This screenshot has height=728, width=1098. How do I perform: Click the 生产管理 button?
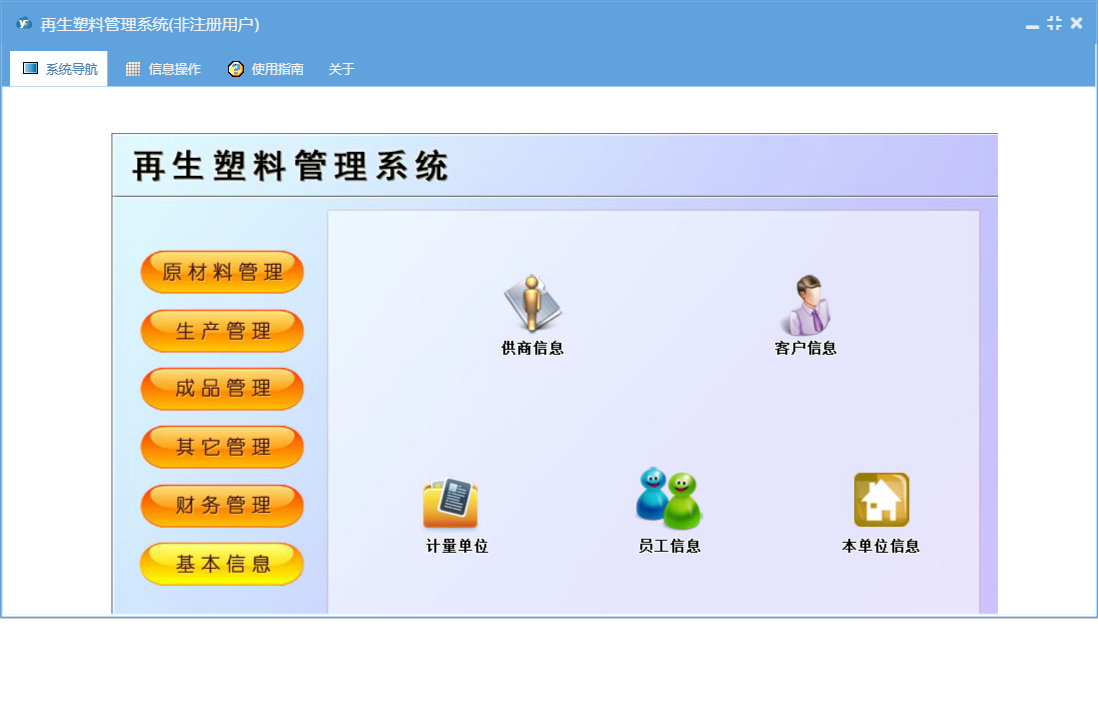click(222, 330)
